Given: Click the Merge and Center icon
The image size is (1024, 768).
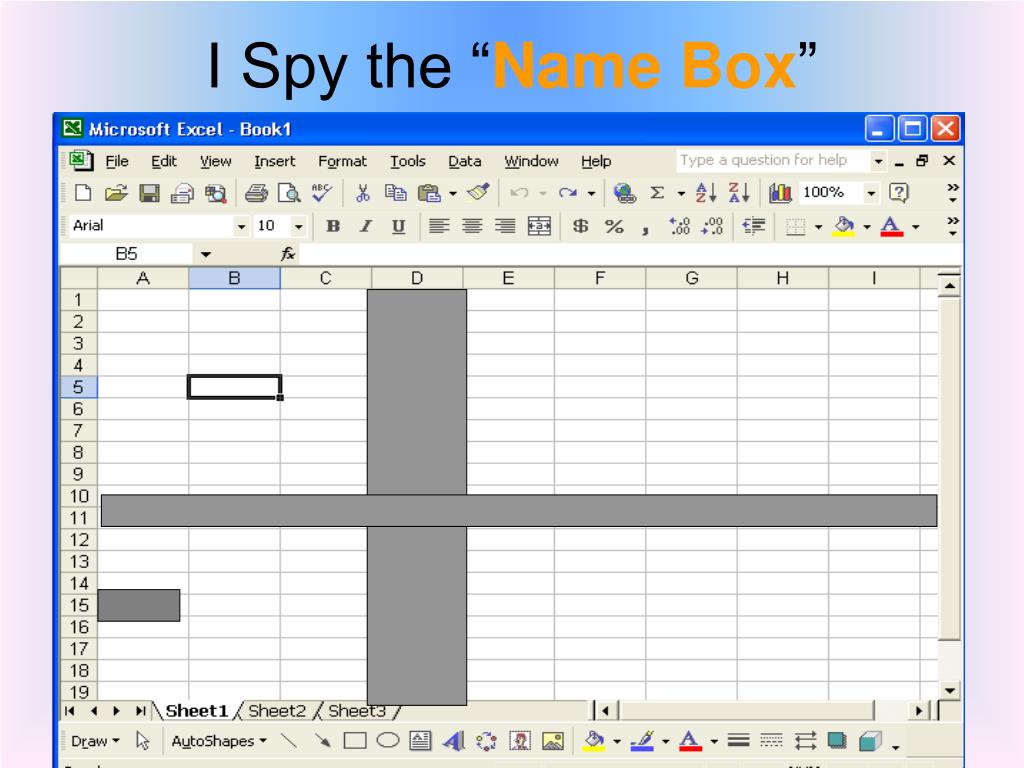Looking at the screenshot, I should coord(539,226).
